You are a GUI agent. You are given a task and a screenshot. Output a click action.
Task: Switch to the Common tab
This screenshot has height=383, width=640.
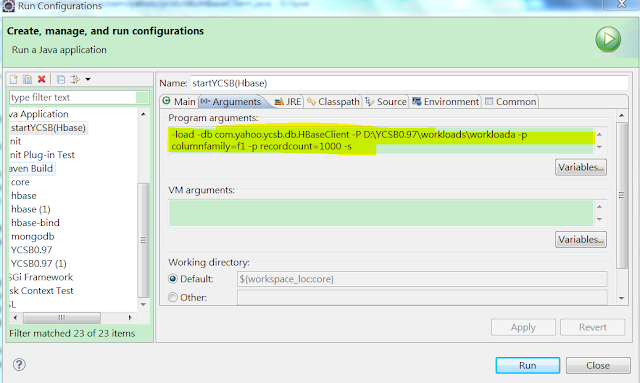click(x=511, y=102)
